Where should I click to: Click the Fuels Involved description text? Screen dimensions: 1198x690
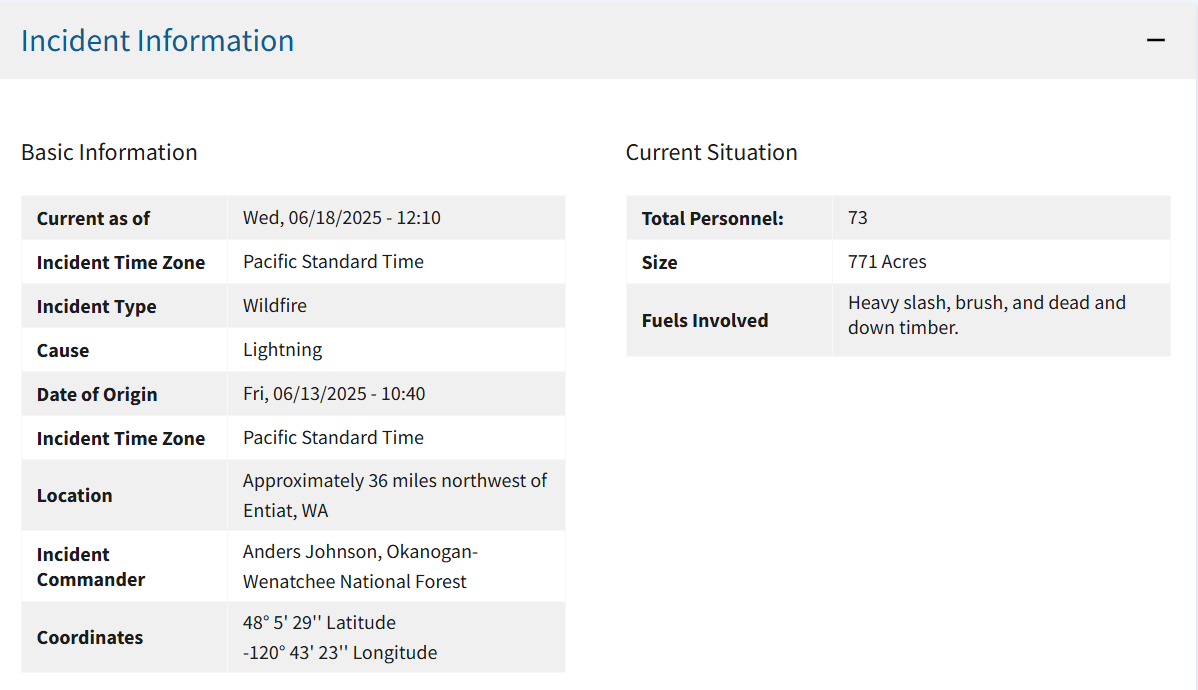[x=986, y=314]
